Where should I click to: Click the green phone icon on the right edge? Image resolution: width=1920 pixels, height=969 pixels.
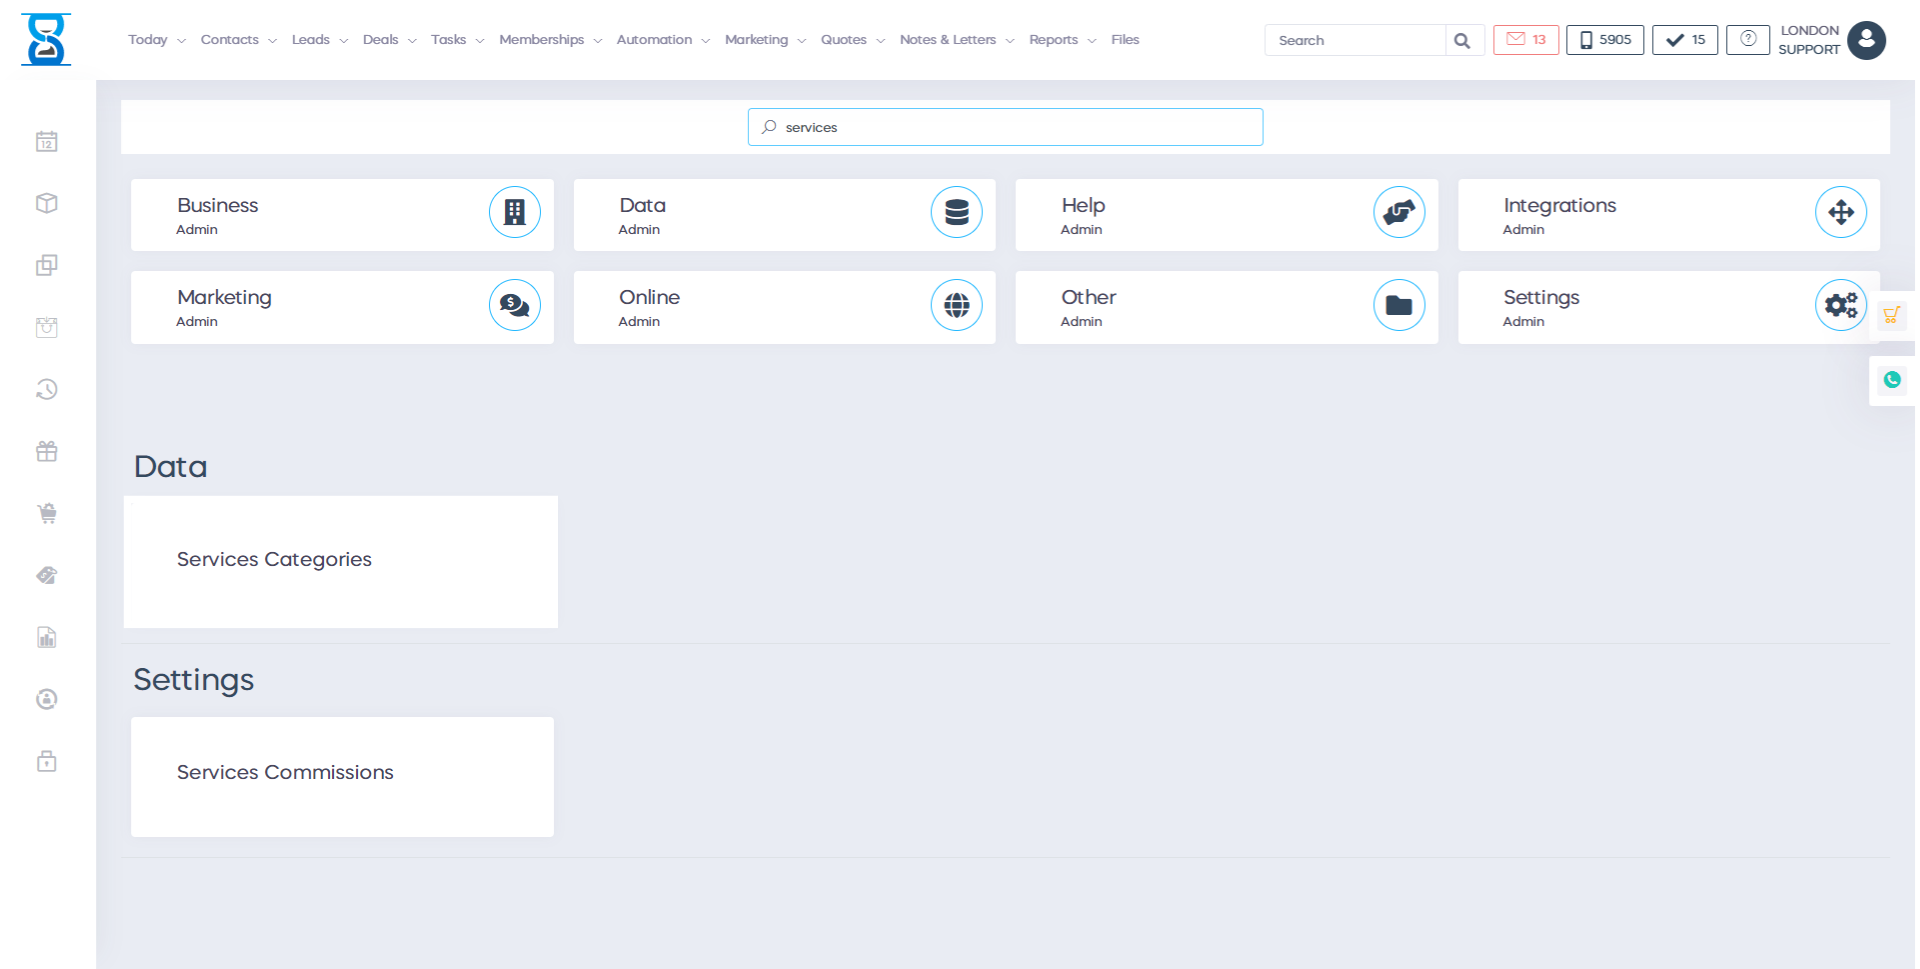(1892, 380)
